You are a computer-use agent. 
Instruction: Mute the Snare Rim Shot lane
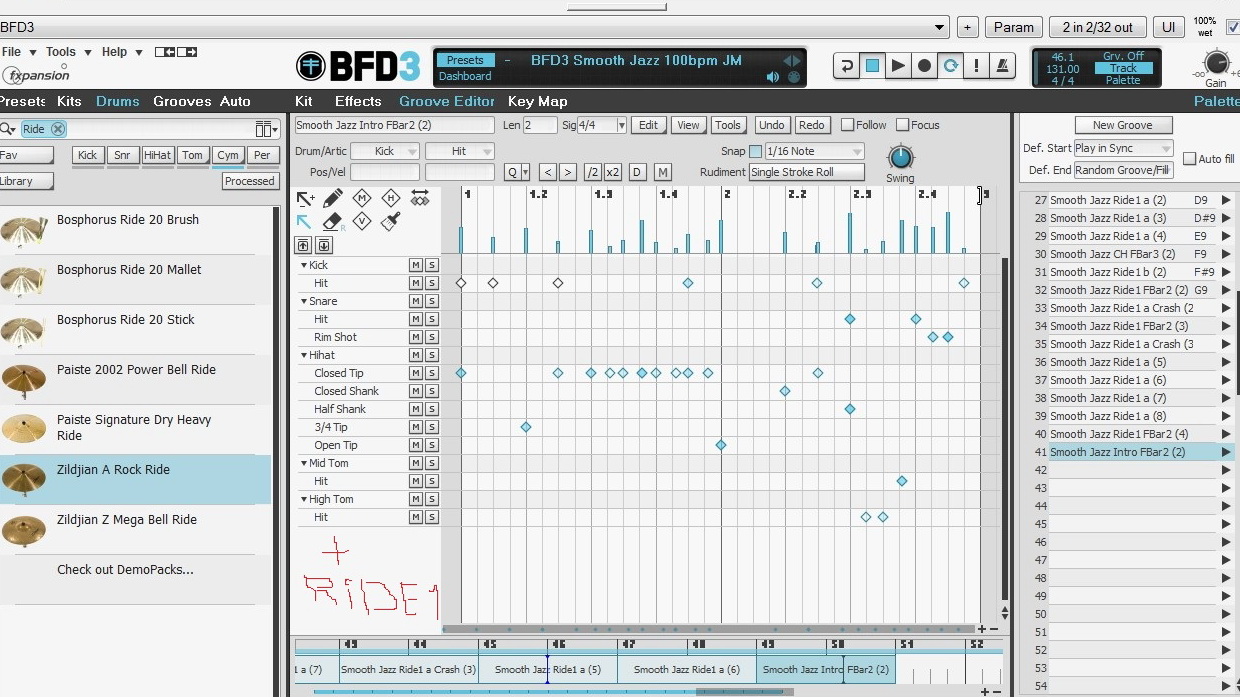click(415, 337)
